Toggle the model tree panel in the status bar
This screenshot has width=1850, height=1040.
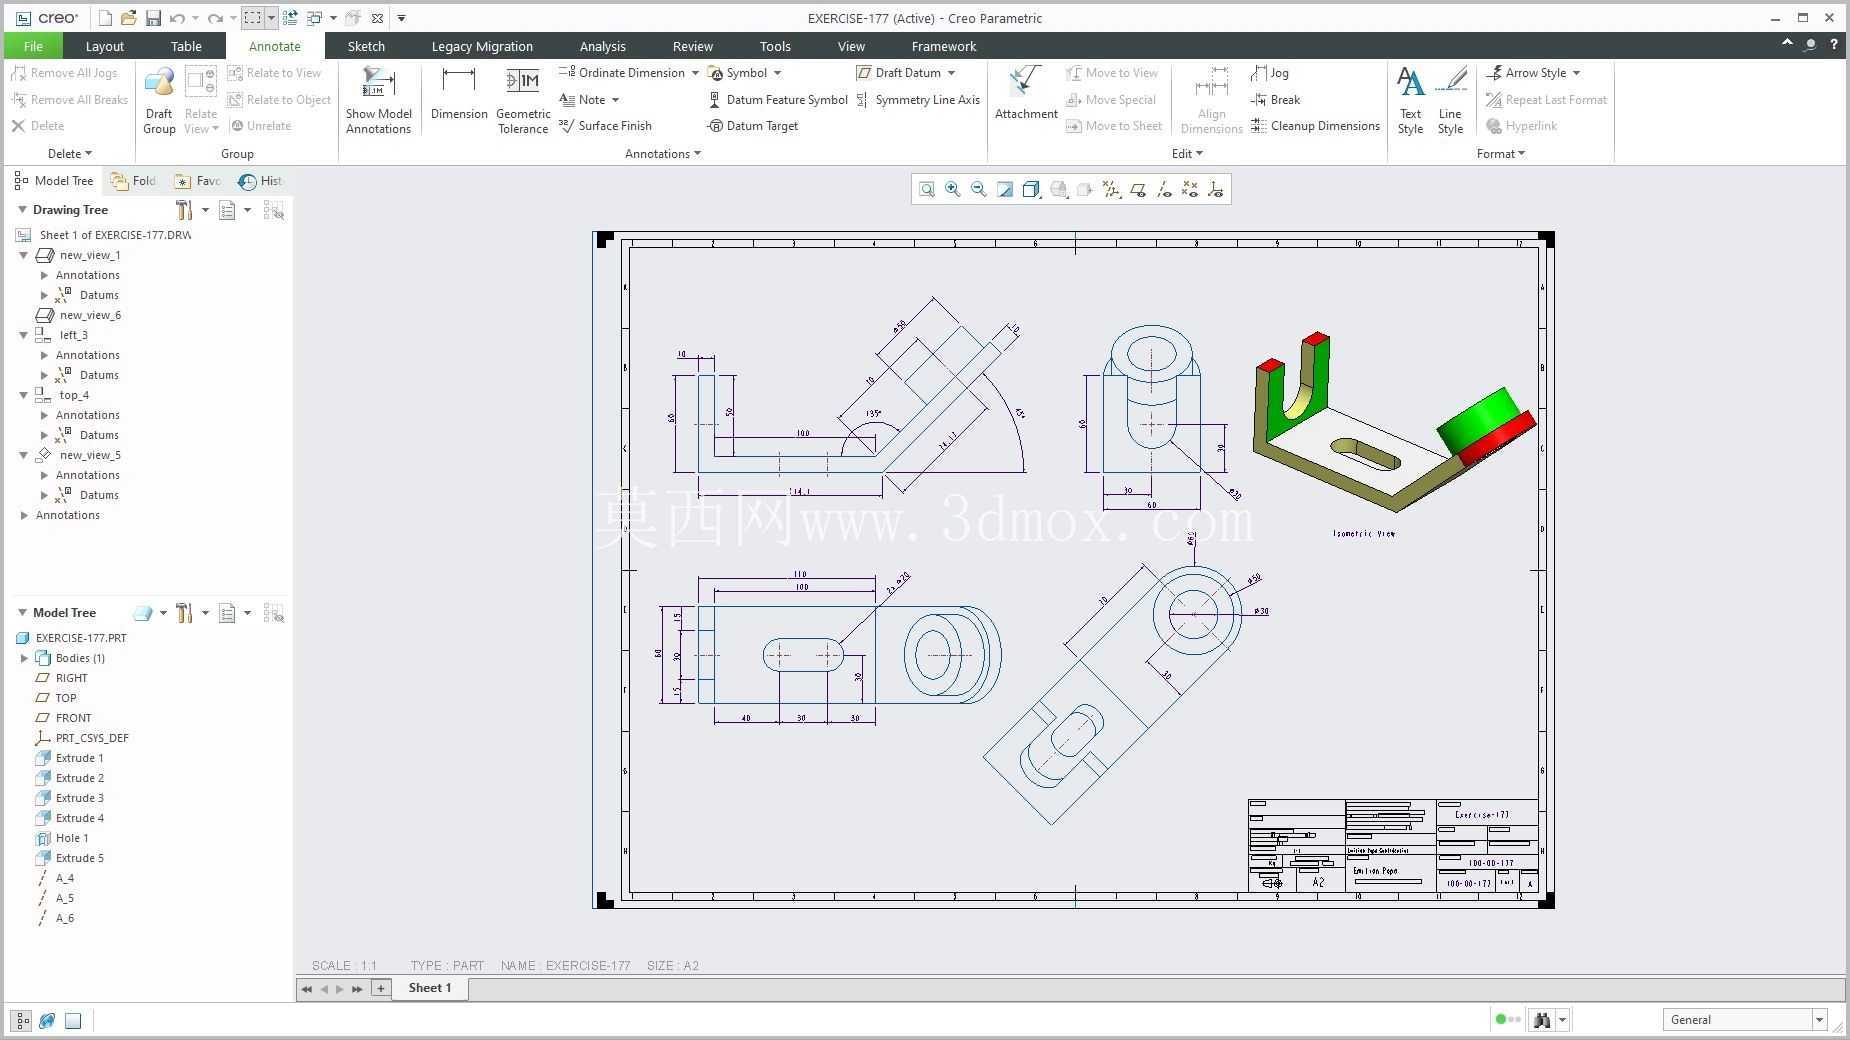pos(21,1020)
